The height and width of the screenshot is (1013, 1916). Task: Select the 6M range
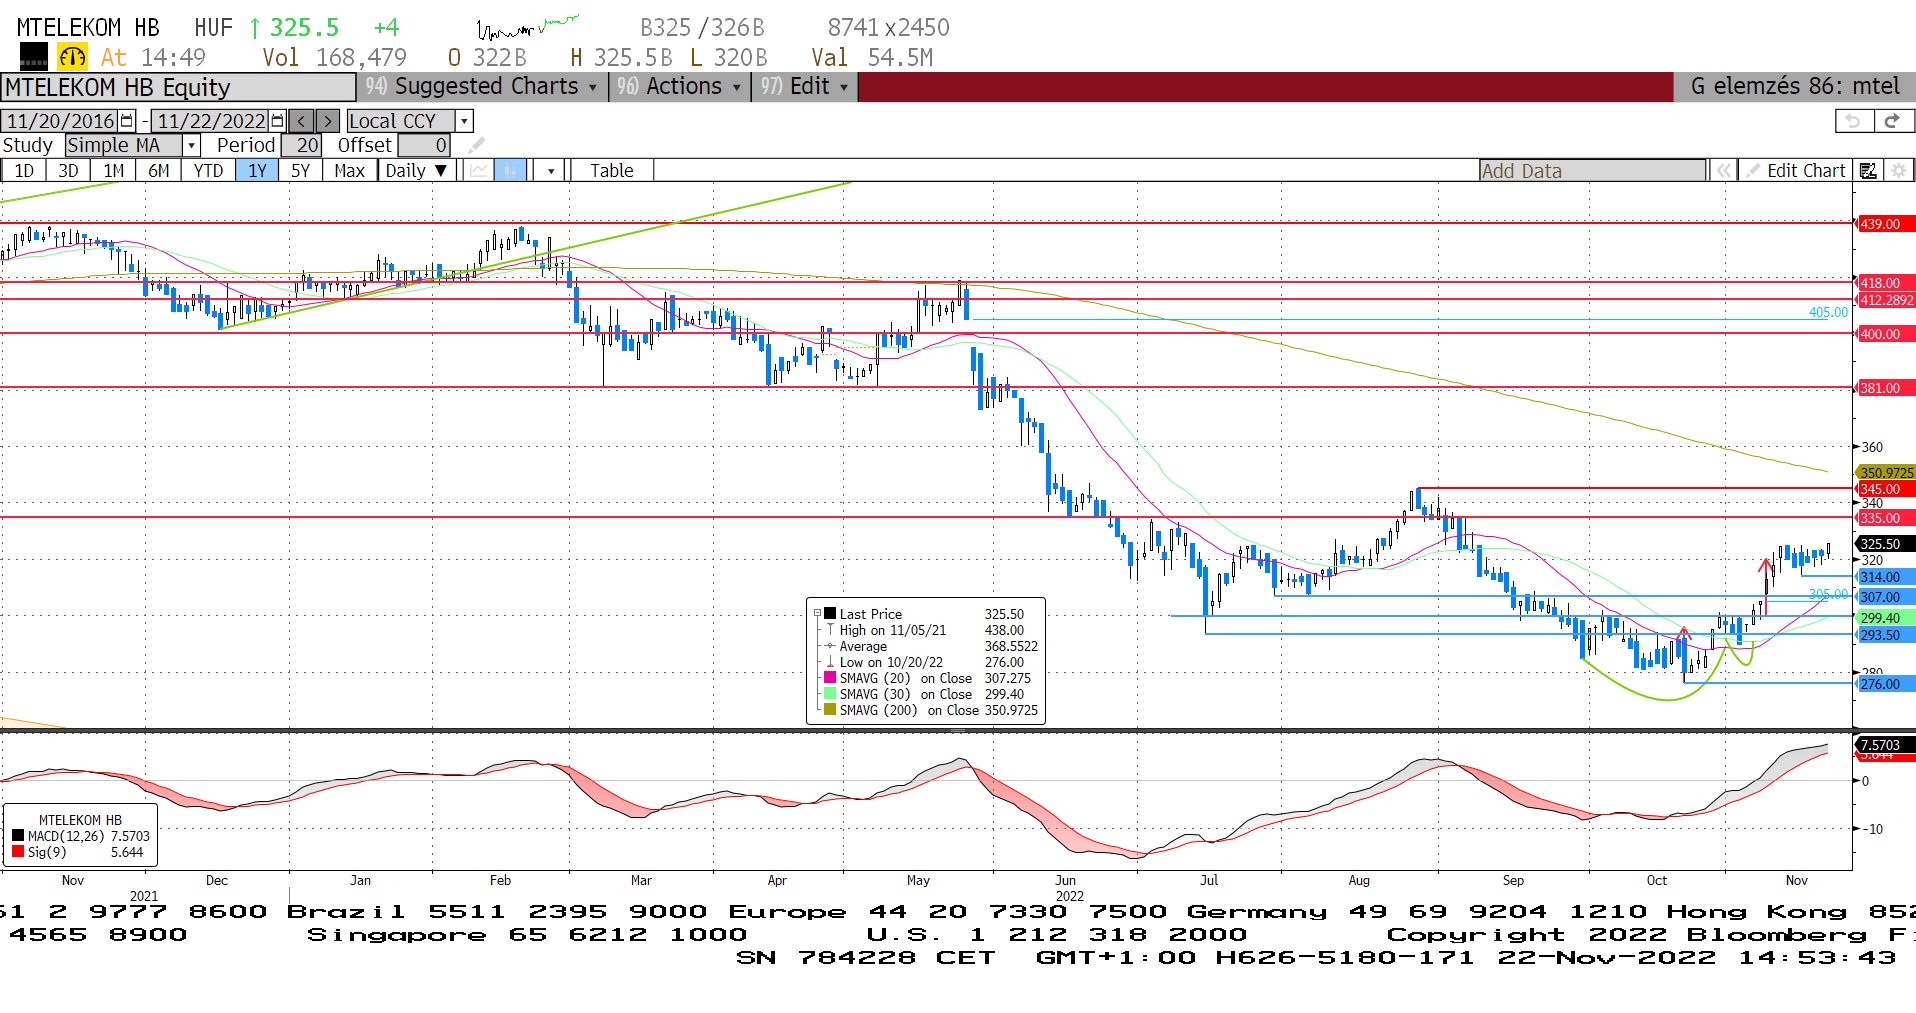coord(159,171)
